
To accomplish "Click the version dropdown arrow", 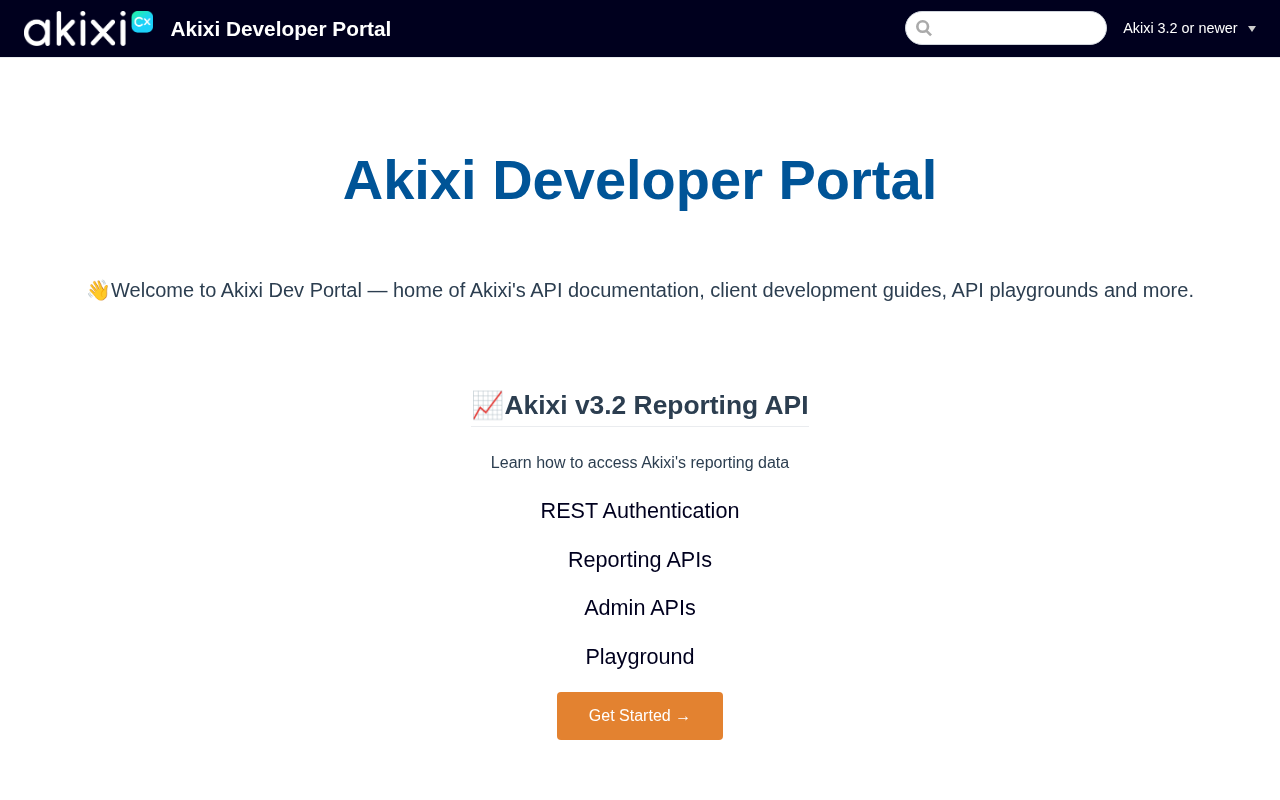I will [x=1252, y=29].
